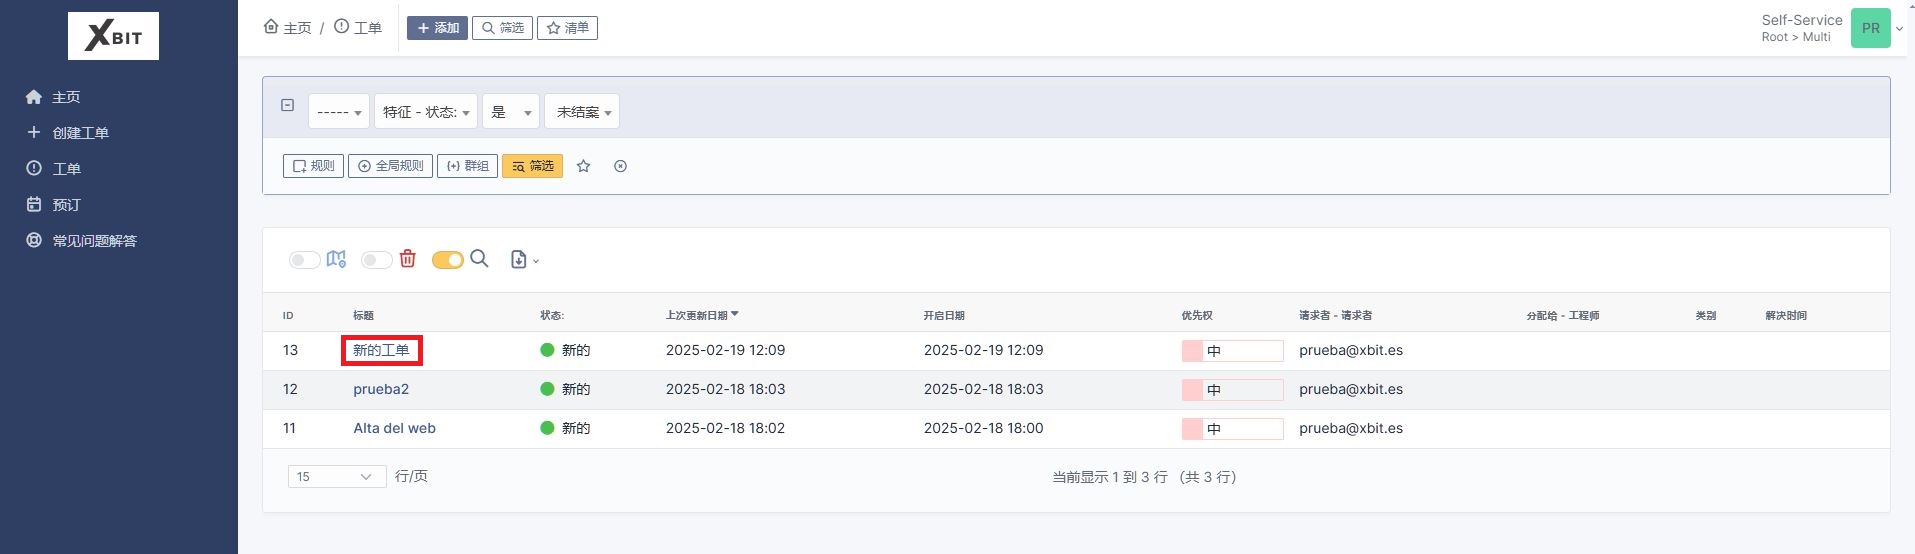Click the Self-Service profile label
The width and height of the screenshot is (1915, 554).
pos(1801,20)
